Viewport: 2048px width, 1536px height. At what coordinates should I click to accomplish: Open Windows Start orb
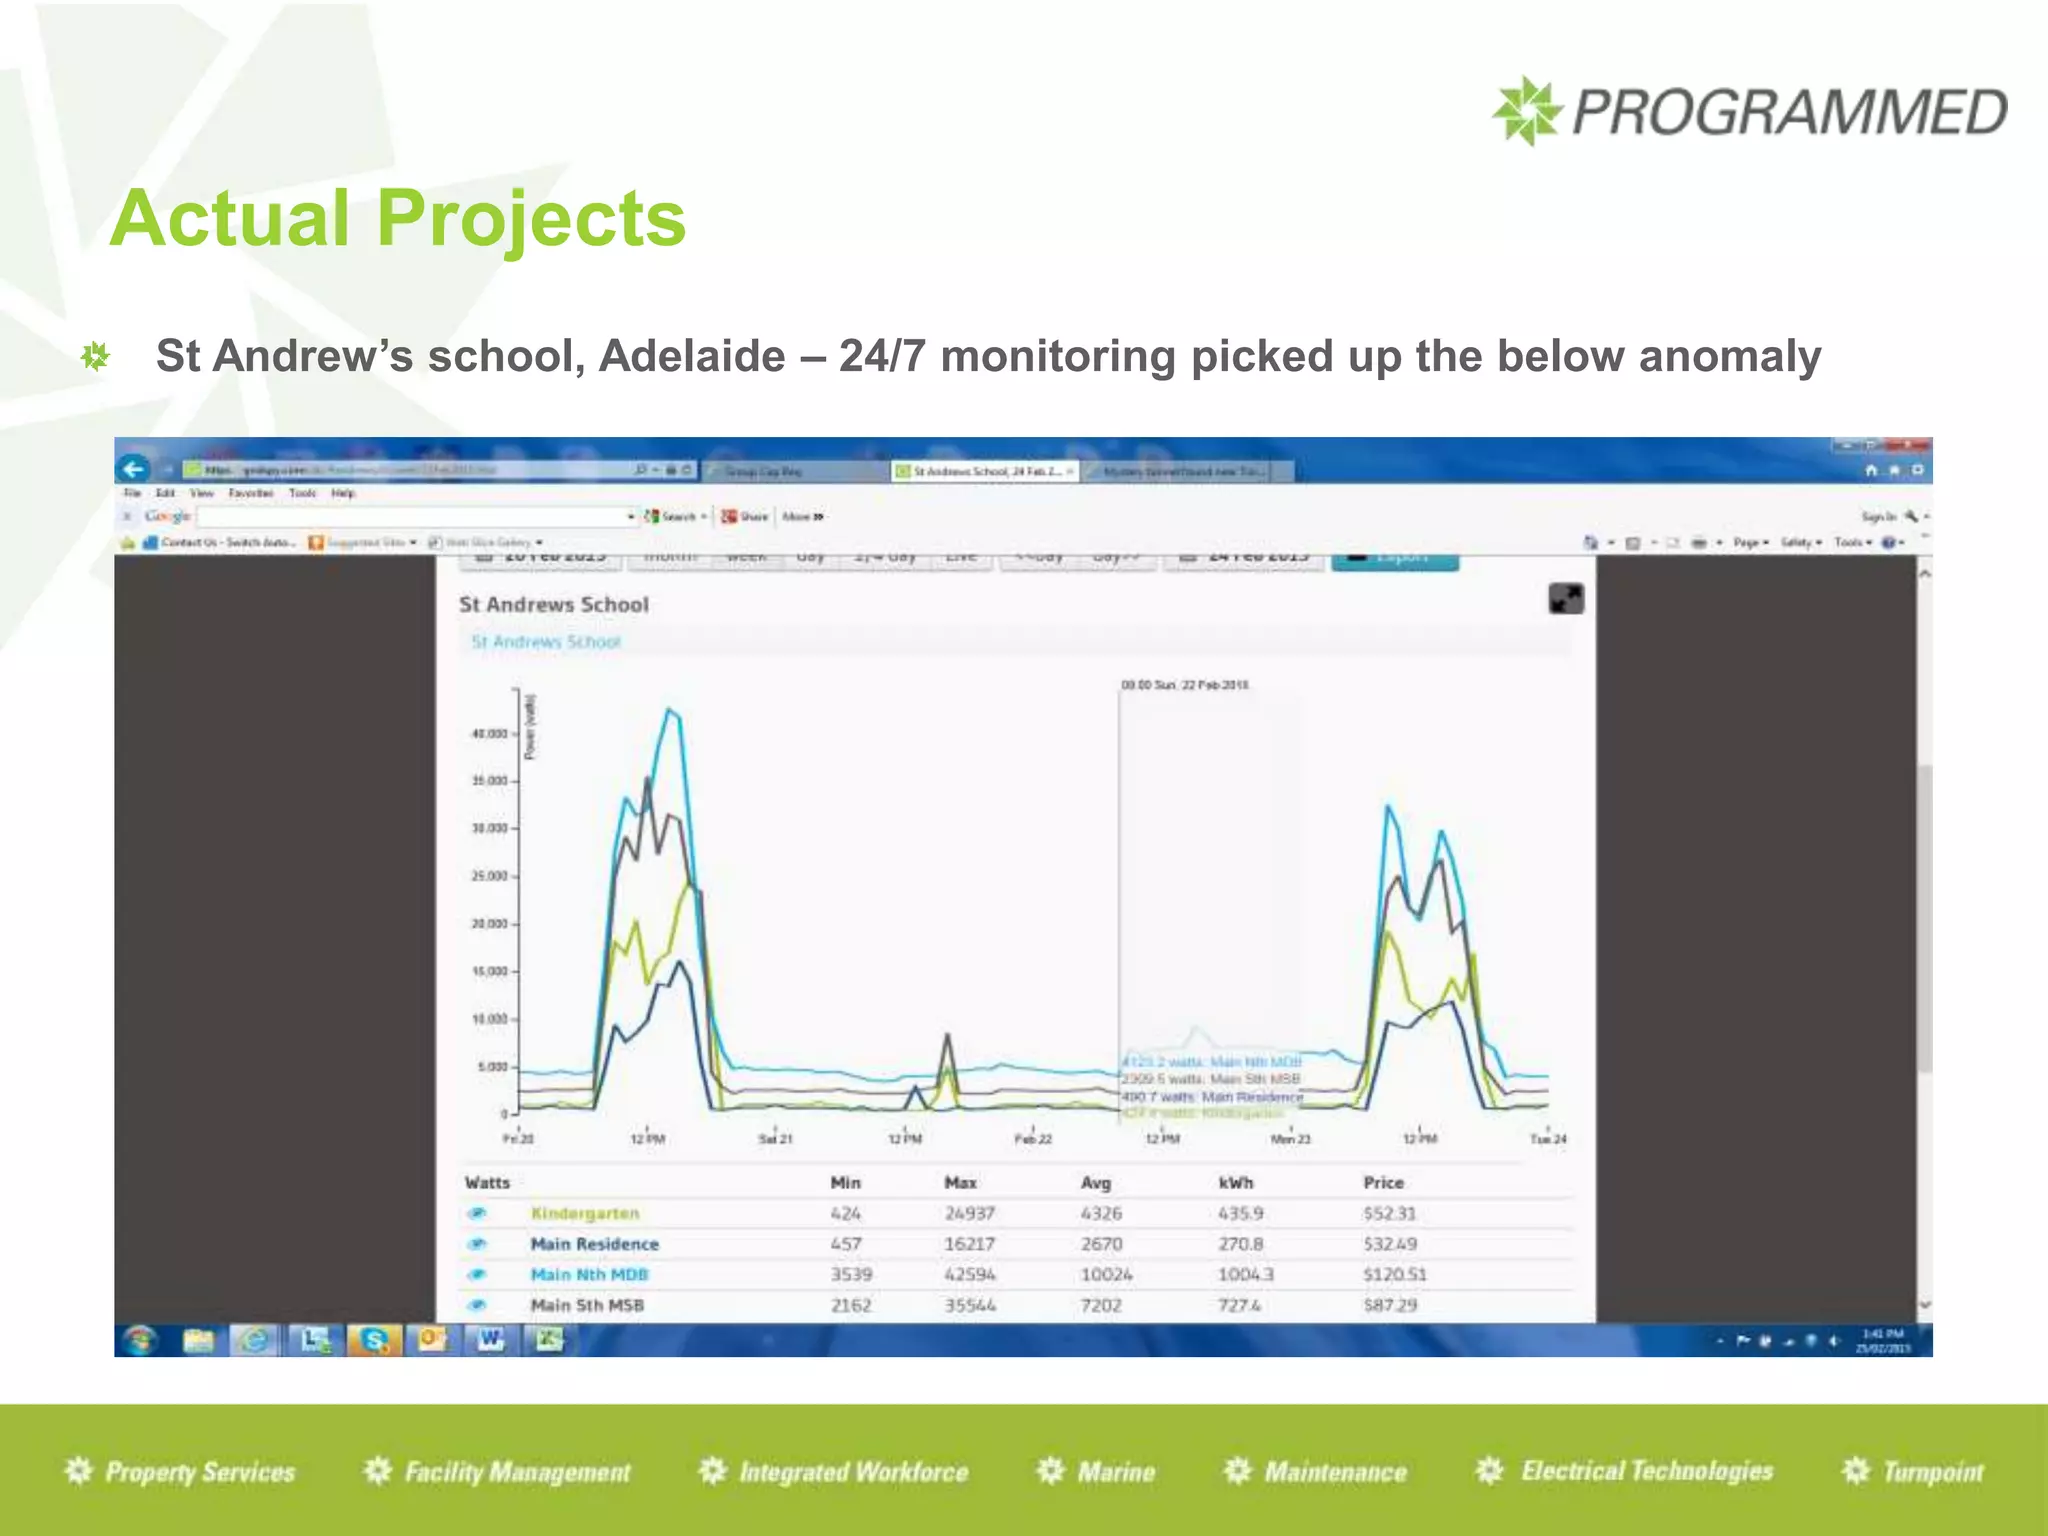(140, 1340)
